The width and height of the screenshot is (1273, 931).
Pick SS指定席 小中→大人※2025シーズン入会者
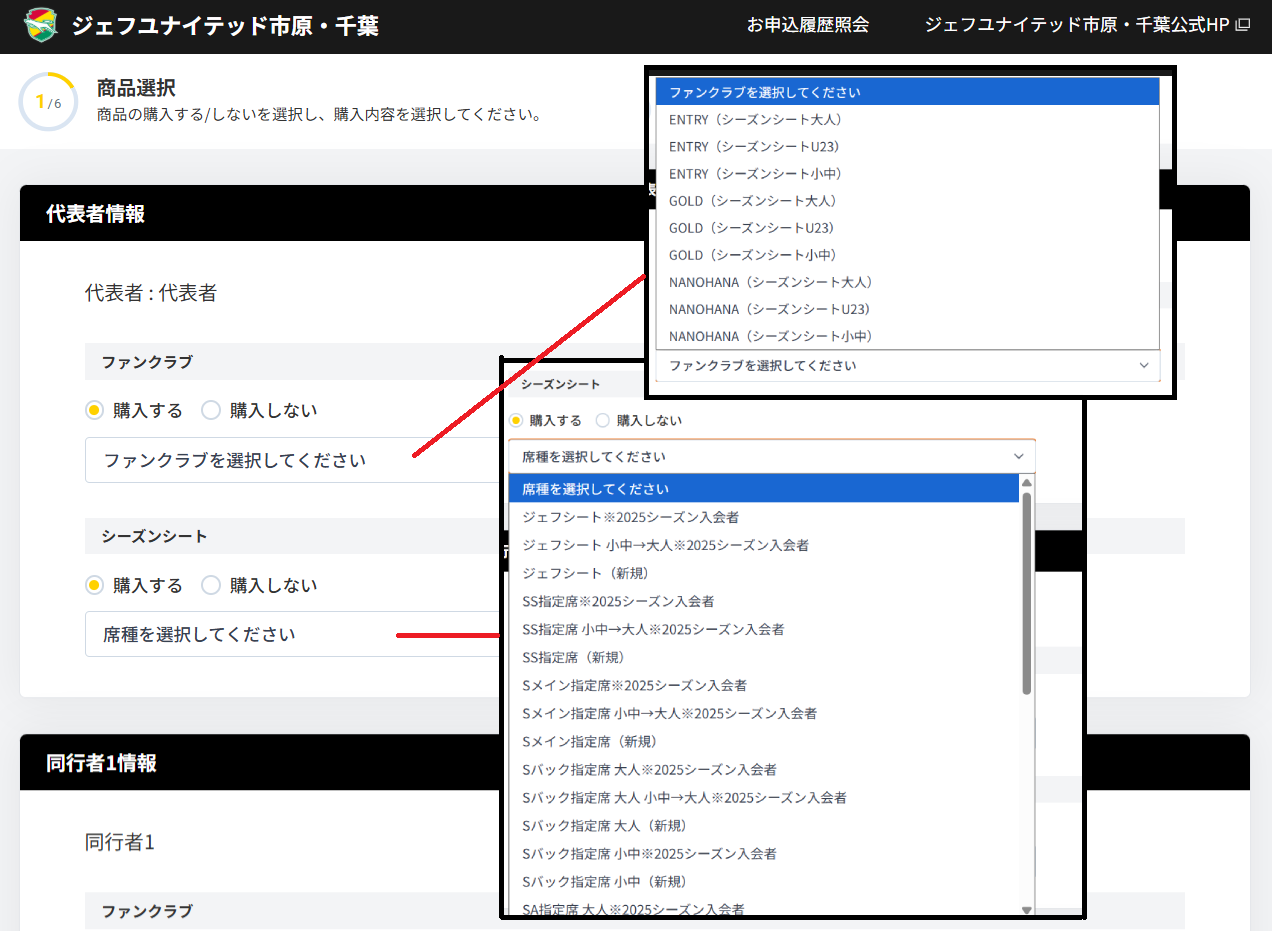click(764, 629)
